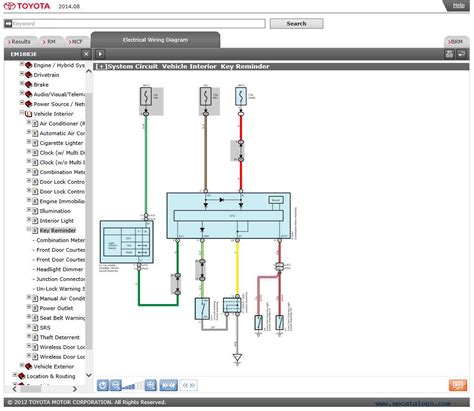474x411 pixels.
Task: Expand the Engine Immobiliser tree node
Action: pyautogui.click(x=29, y=200)
